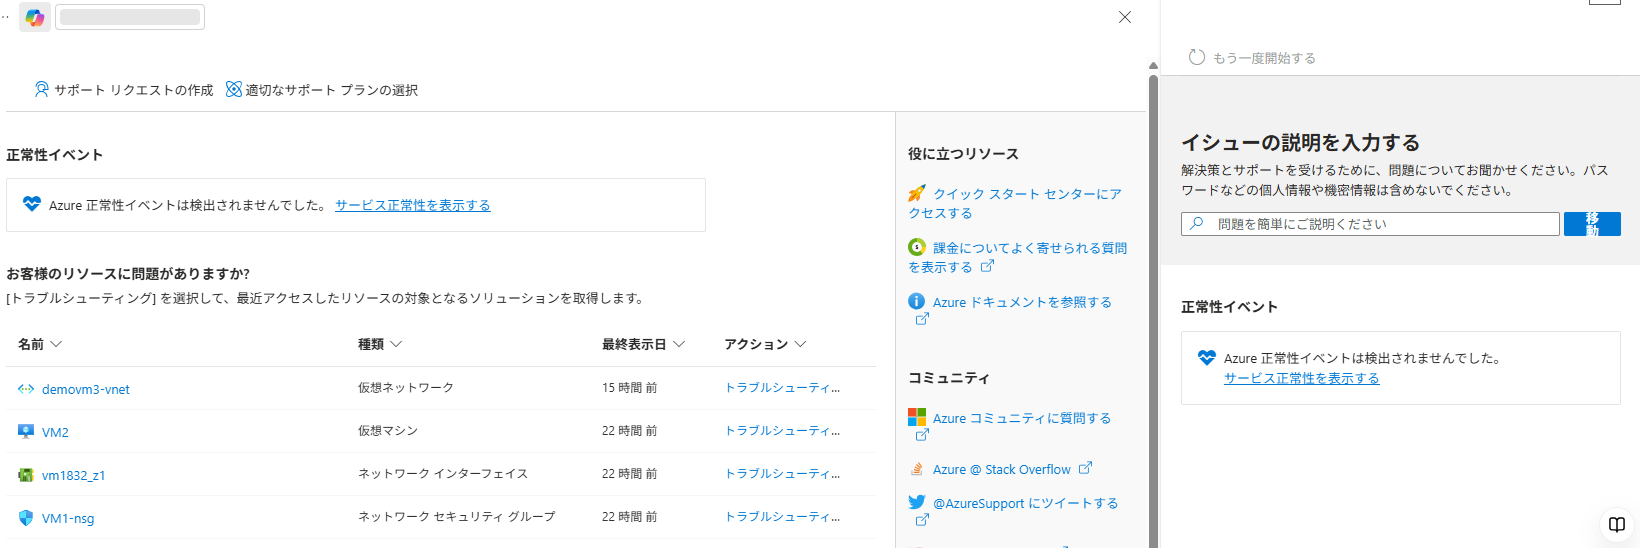Click サービス正常性を表示する link in left panel
This screenshot has height=548, width=1640.
tap(412, 205)
